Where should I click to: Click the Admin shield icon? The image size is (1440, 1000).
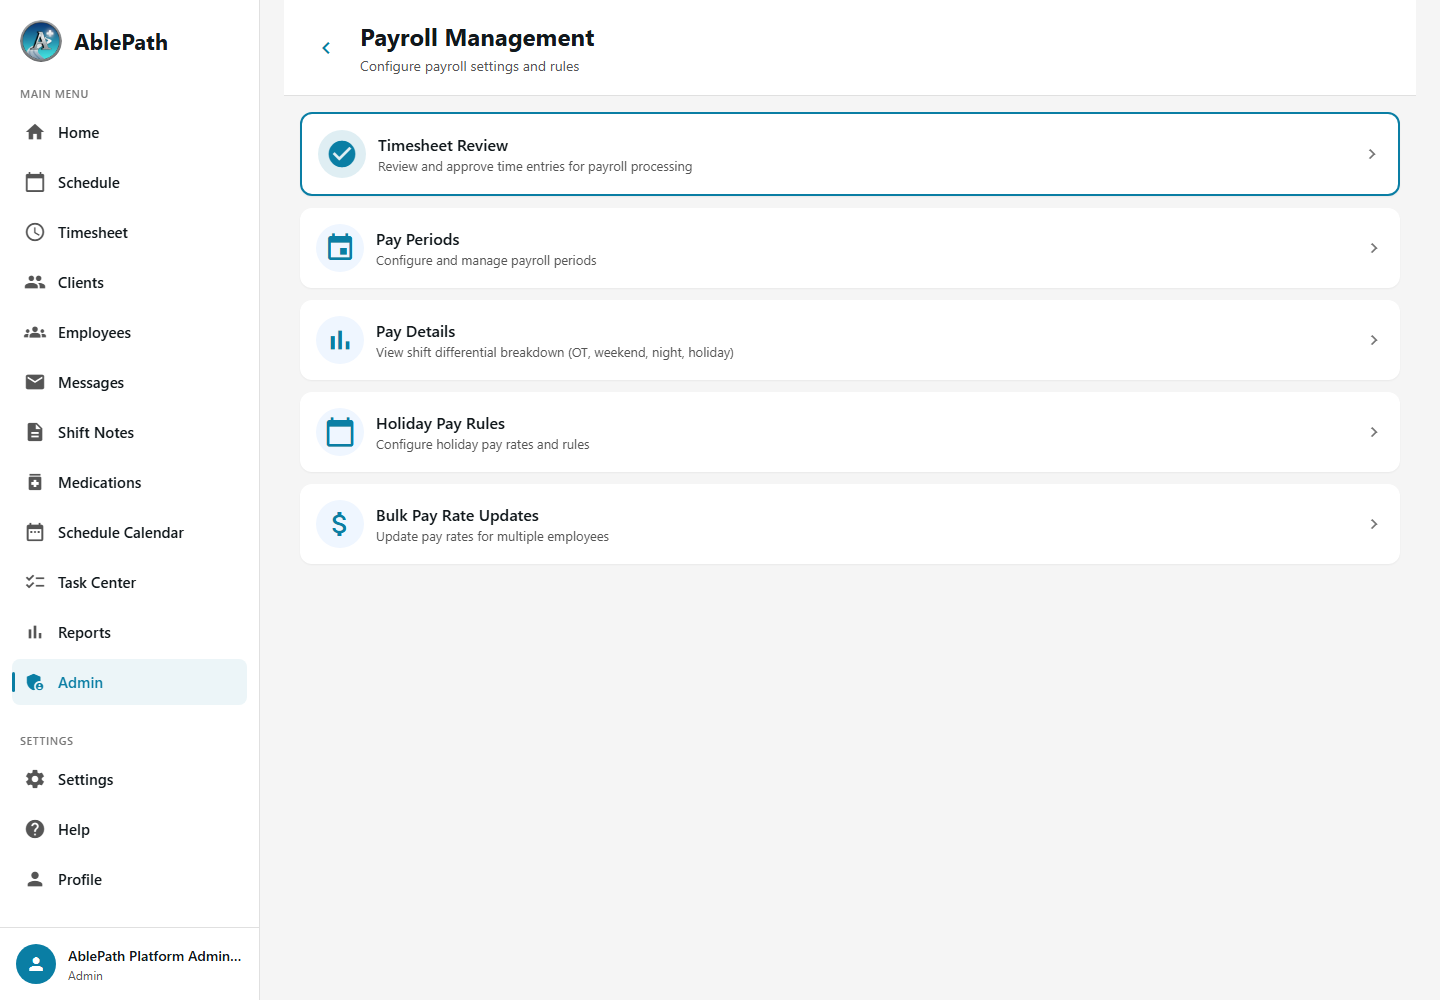[x=35, y=682]
